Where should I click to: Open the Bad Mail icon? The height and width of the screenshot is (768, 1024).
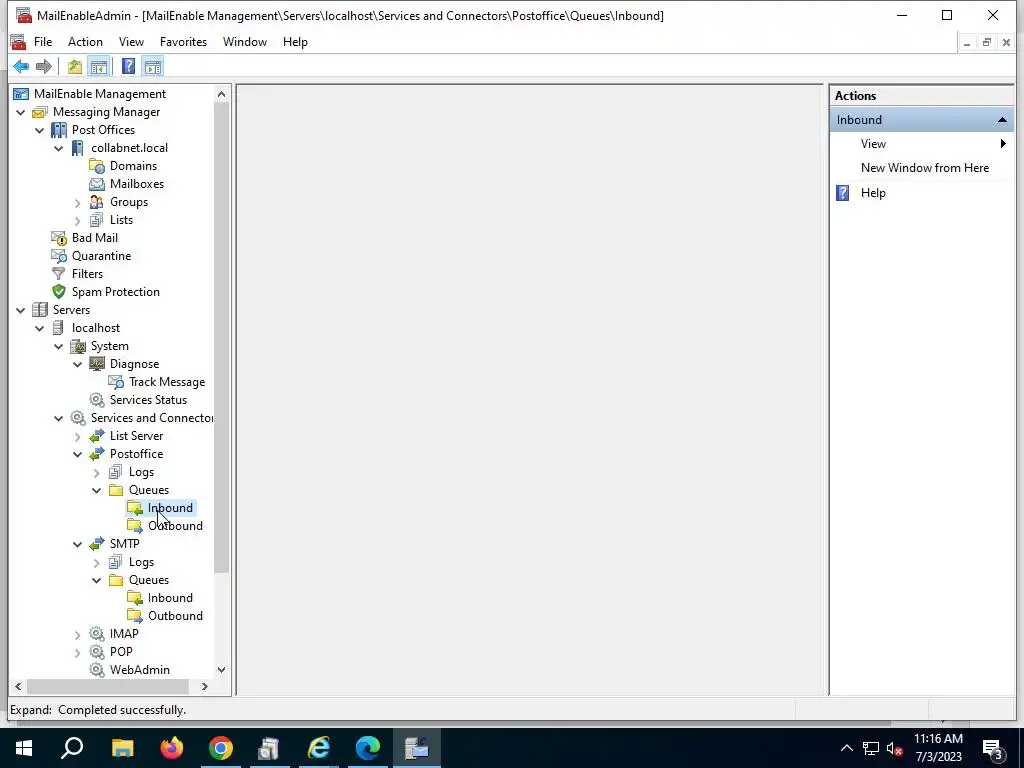coord(59,238)
